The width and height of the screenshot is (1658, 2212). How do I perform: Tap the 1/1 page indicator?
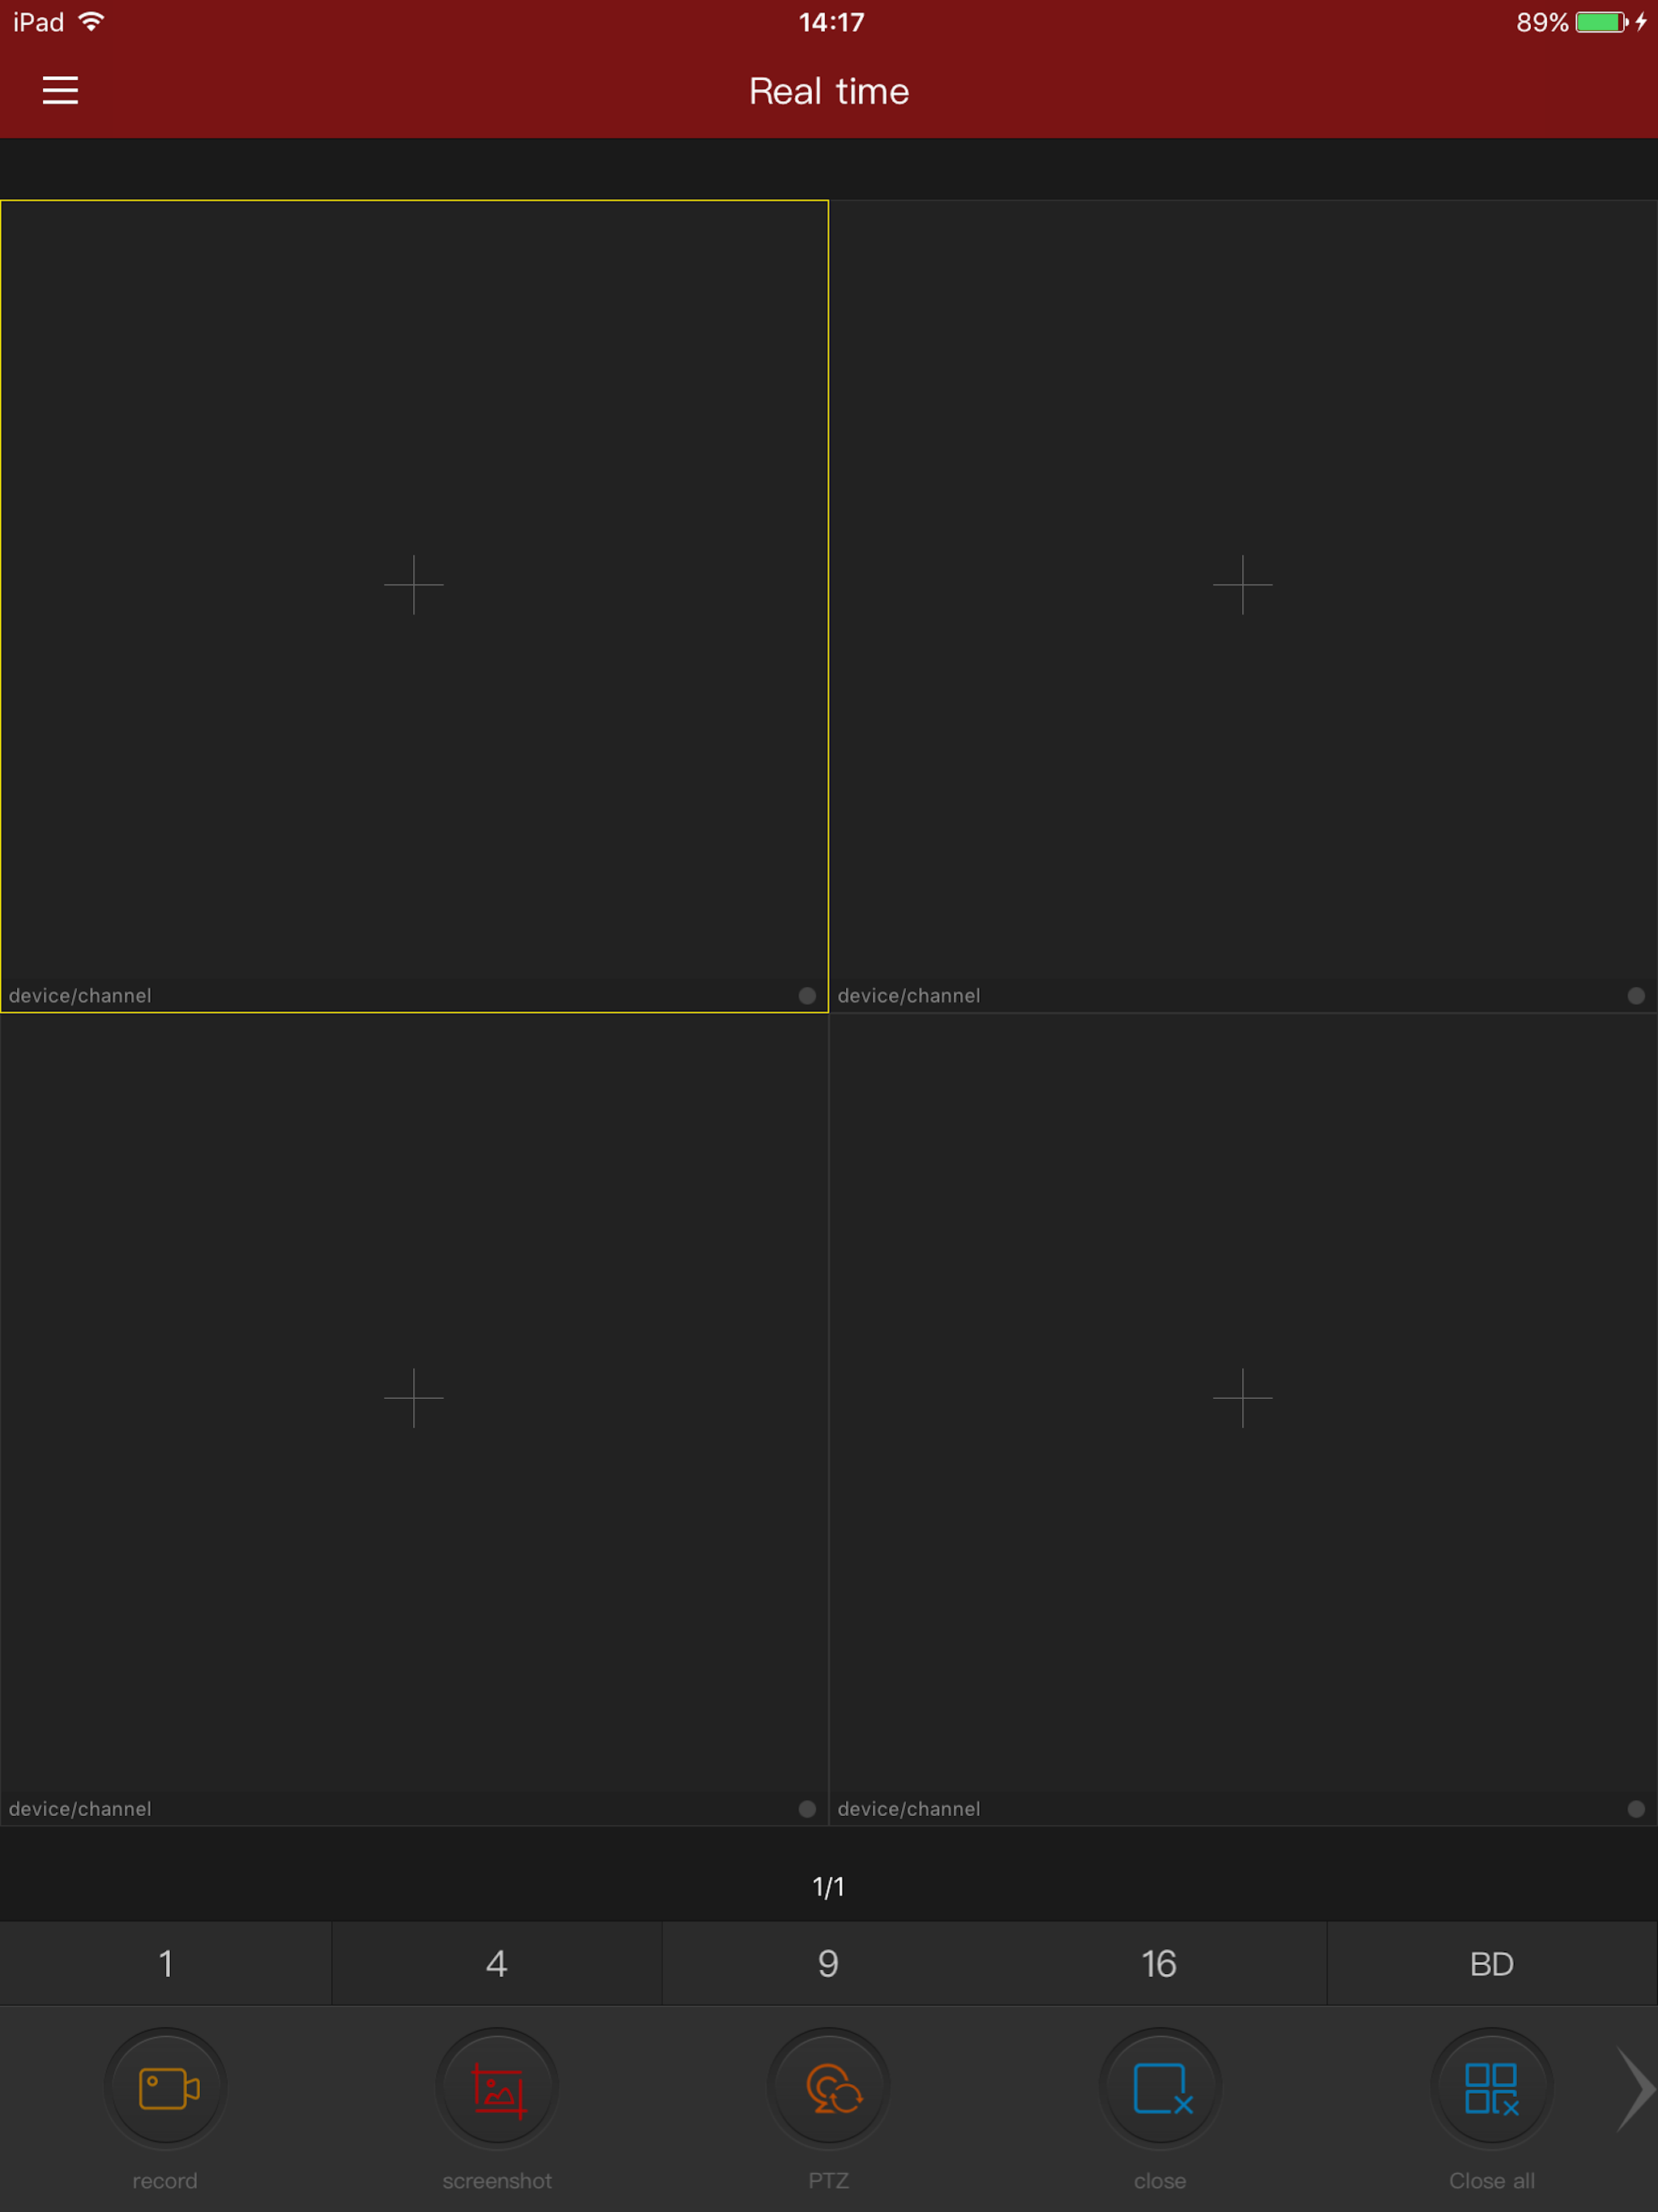pos(829,1886)
